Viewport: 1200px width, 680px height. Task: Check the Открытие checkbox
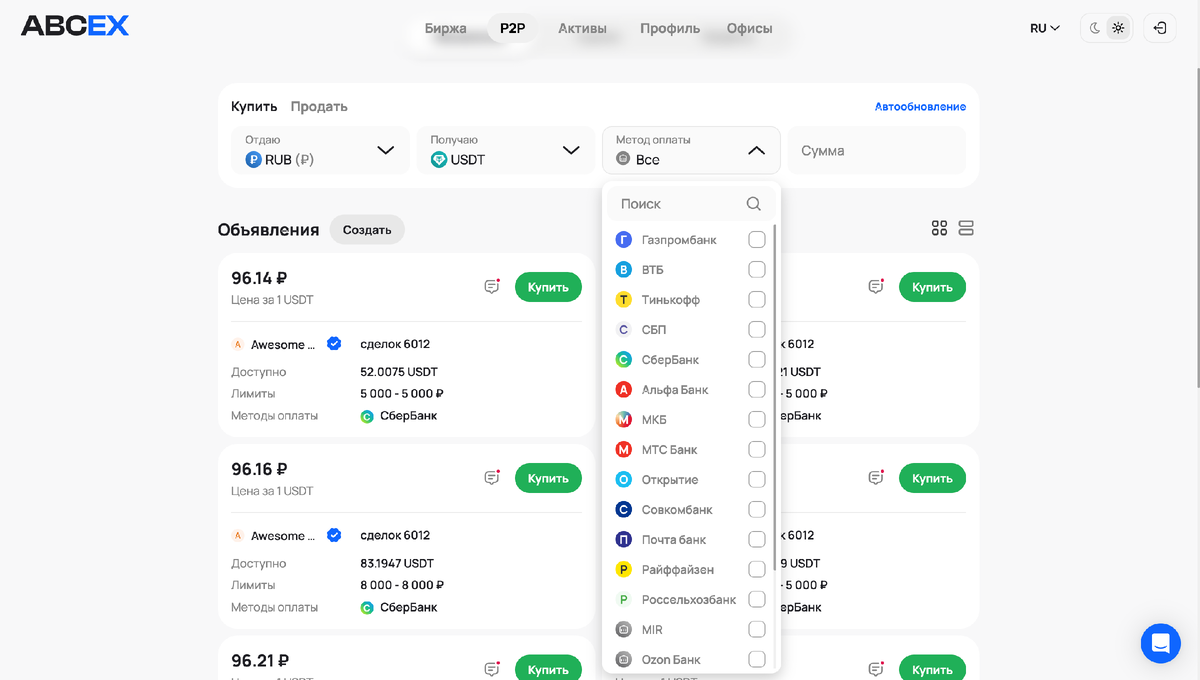757,480
